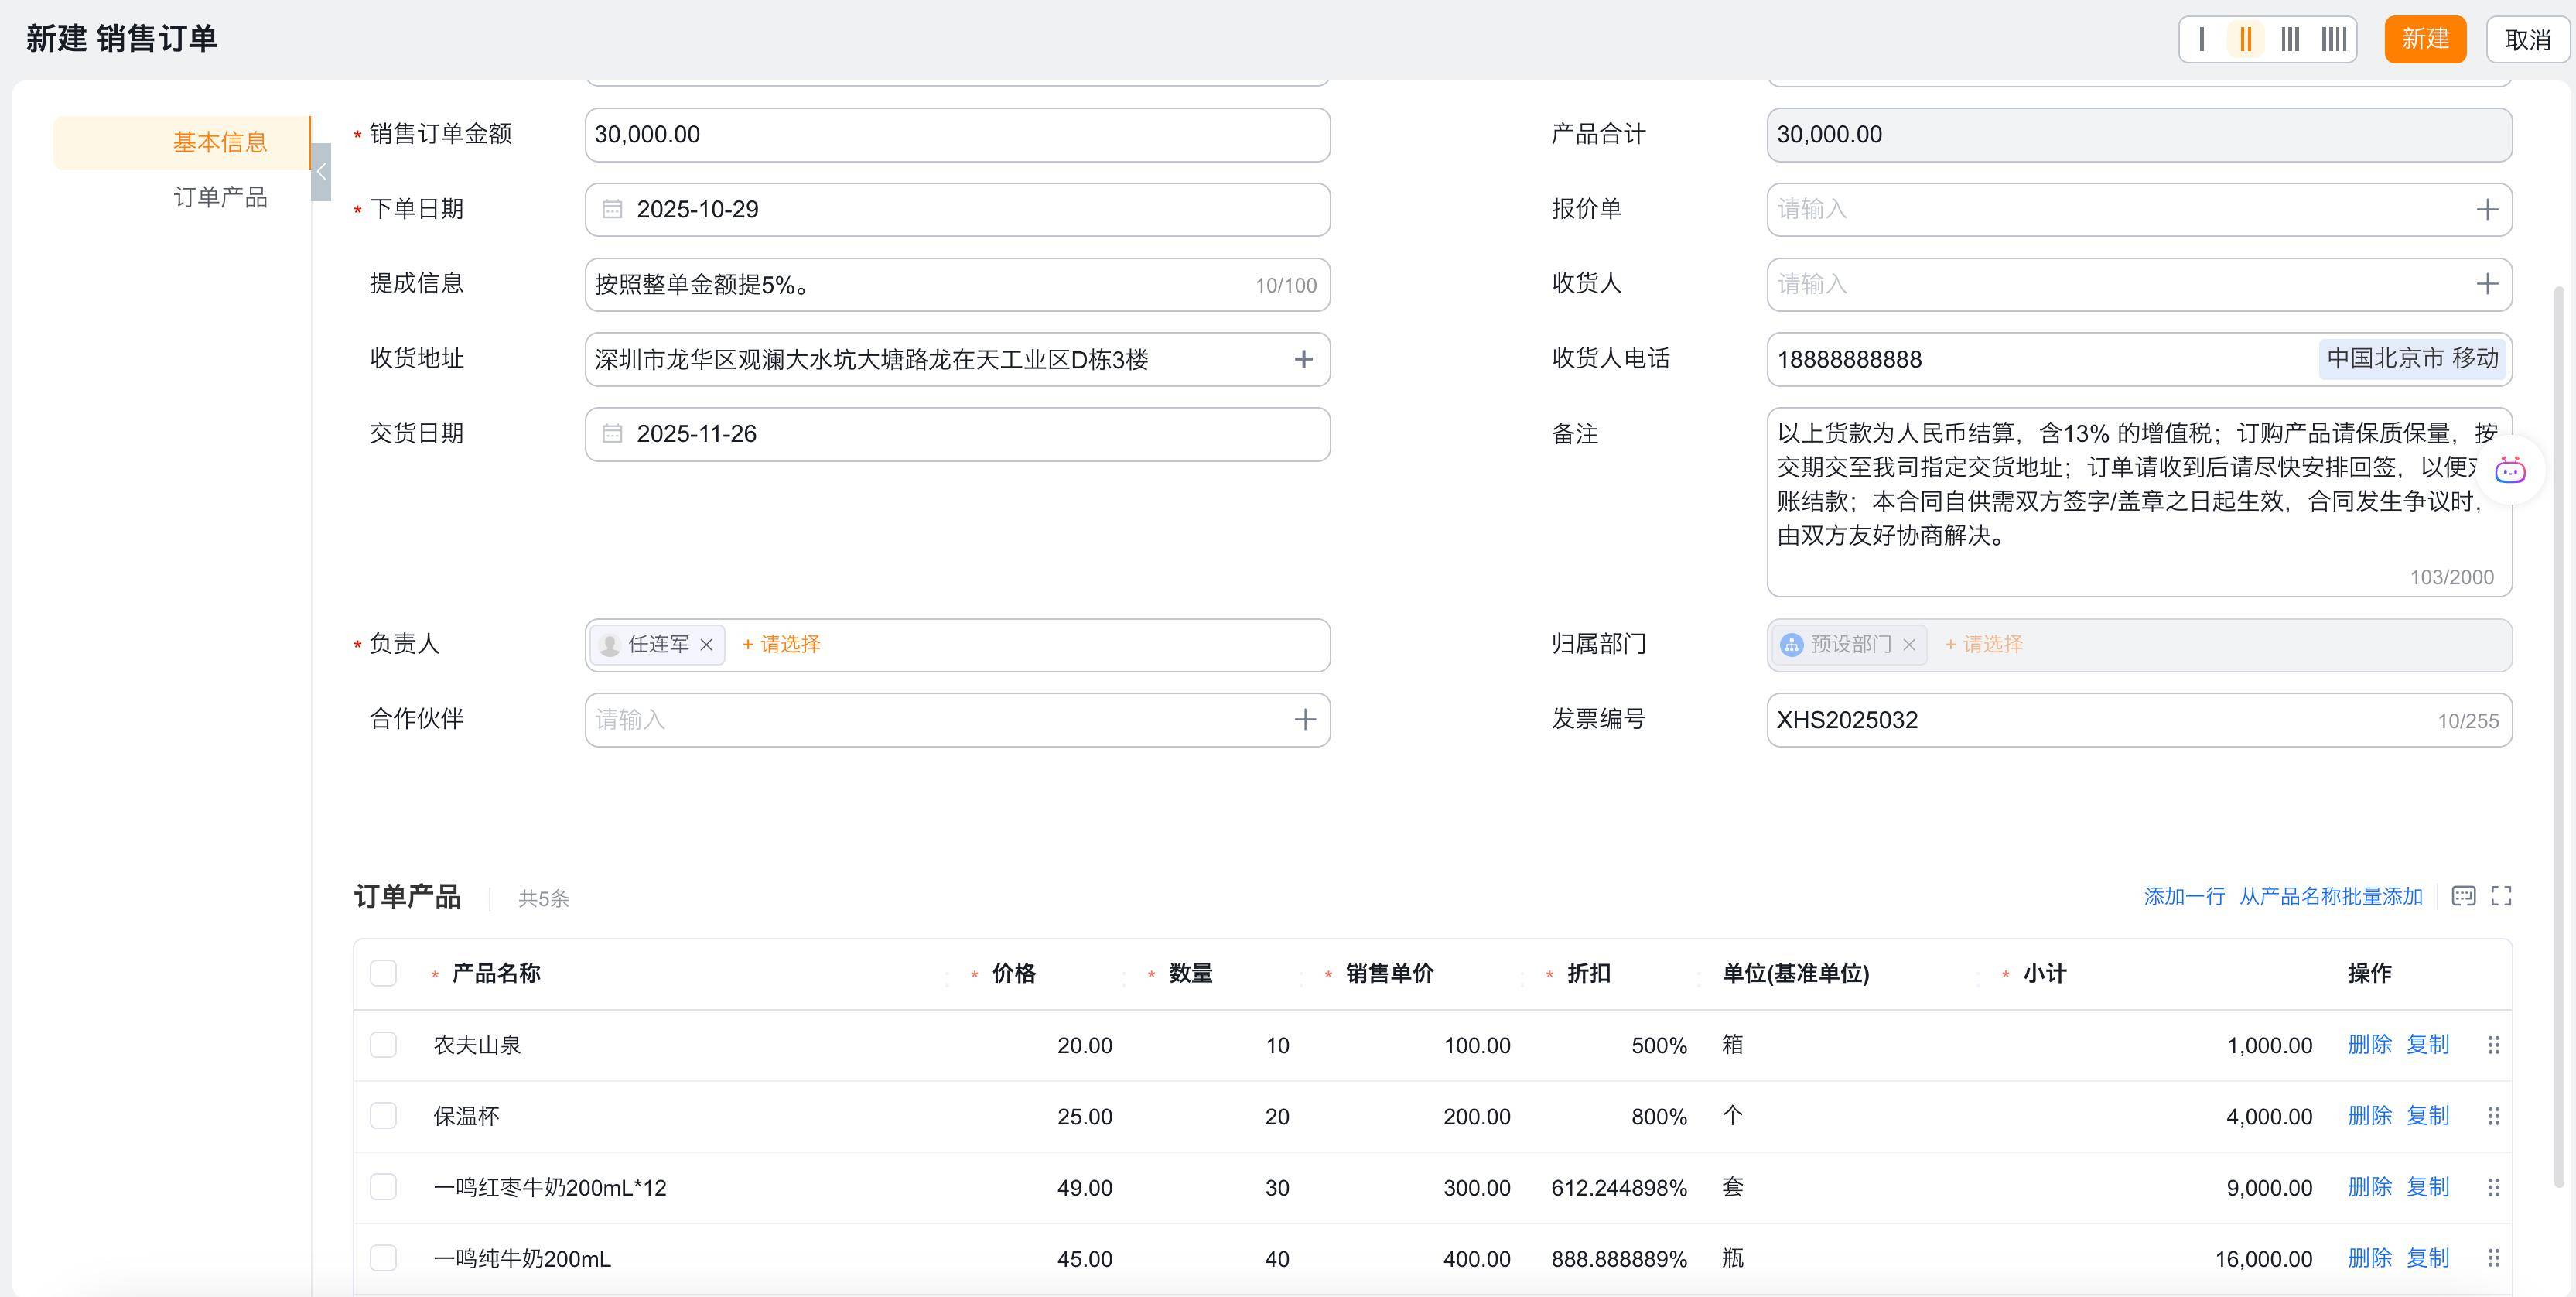This screenshot has height=1297, width=2576.
Task: Open the AI assistant robot icon
Action: 2510,470
